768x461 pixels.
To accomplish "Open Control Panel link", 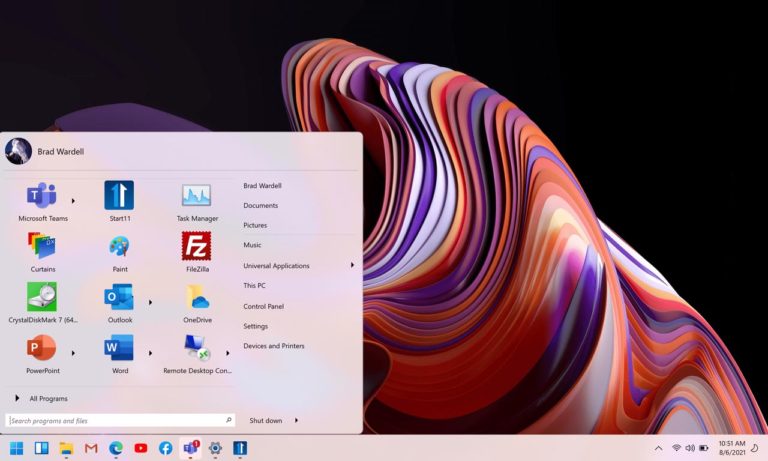I will (264, 306).
